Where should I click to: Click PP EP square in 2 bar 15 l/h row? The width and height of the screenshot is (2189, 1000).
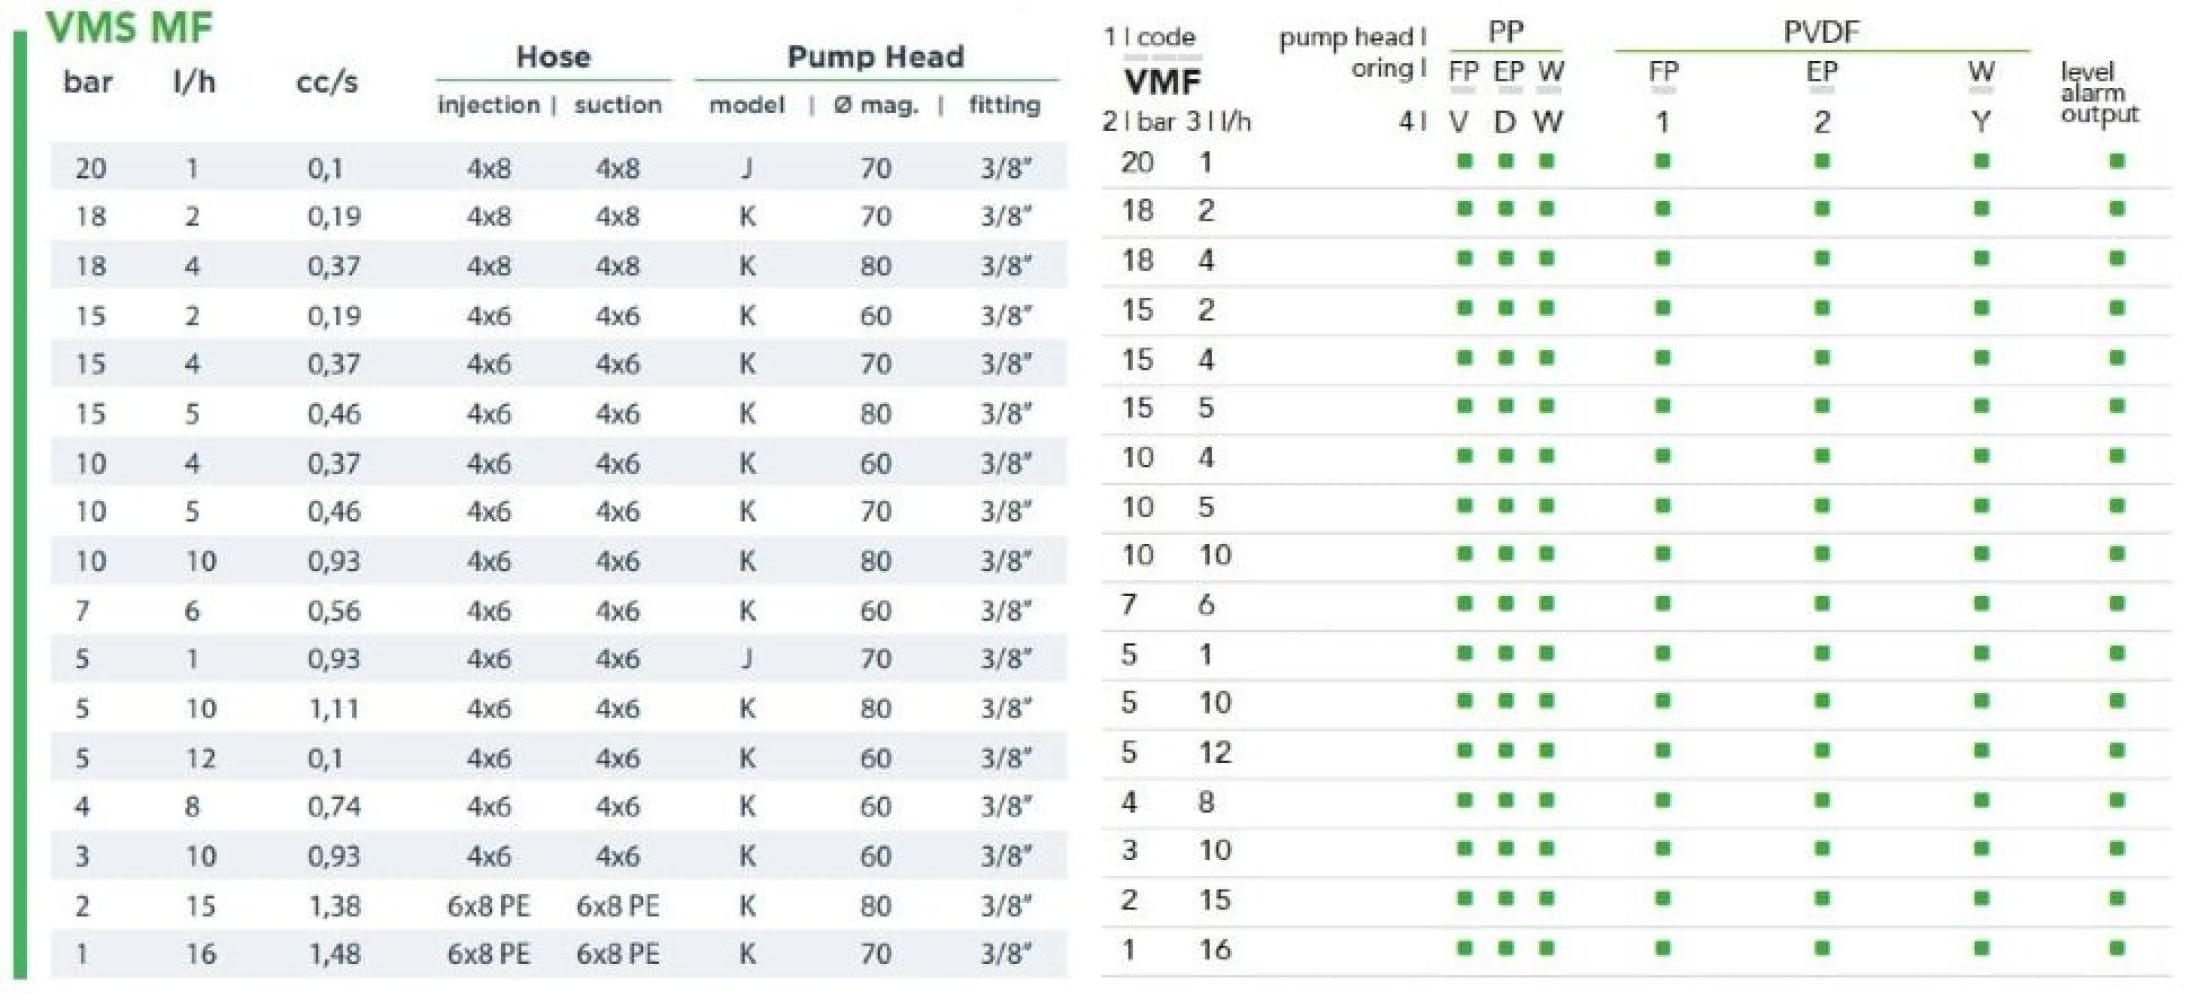[x=1506, y=899]
